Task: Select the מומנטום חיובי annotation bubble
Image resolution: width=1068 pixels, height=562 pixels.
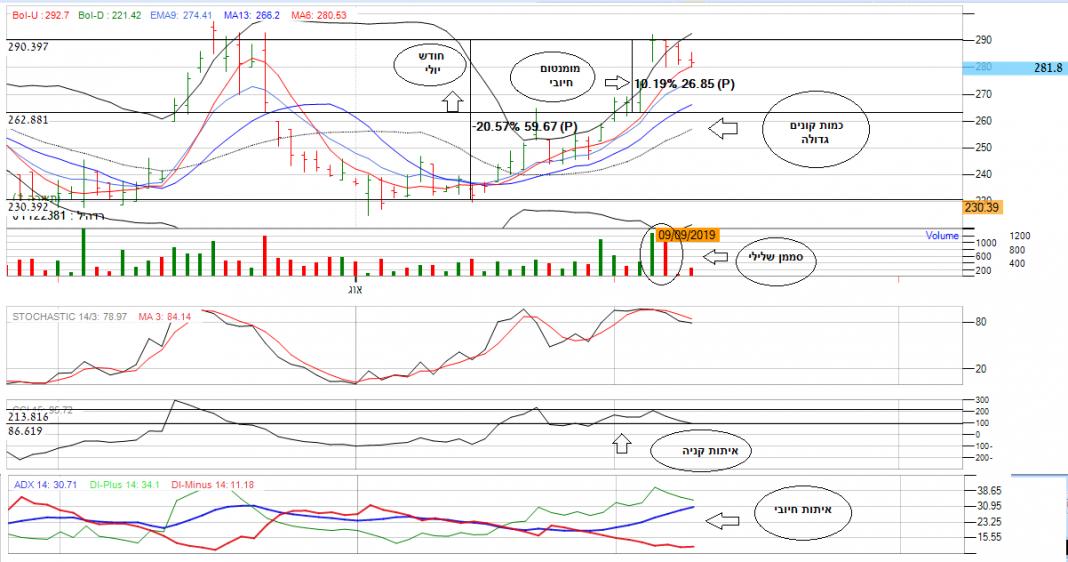Action: (552, 75)
